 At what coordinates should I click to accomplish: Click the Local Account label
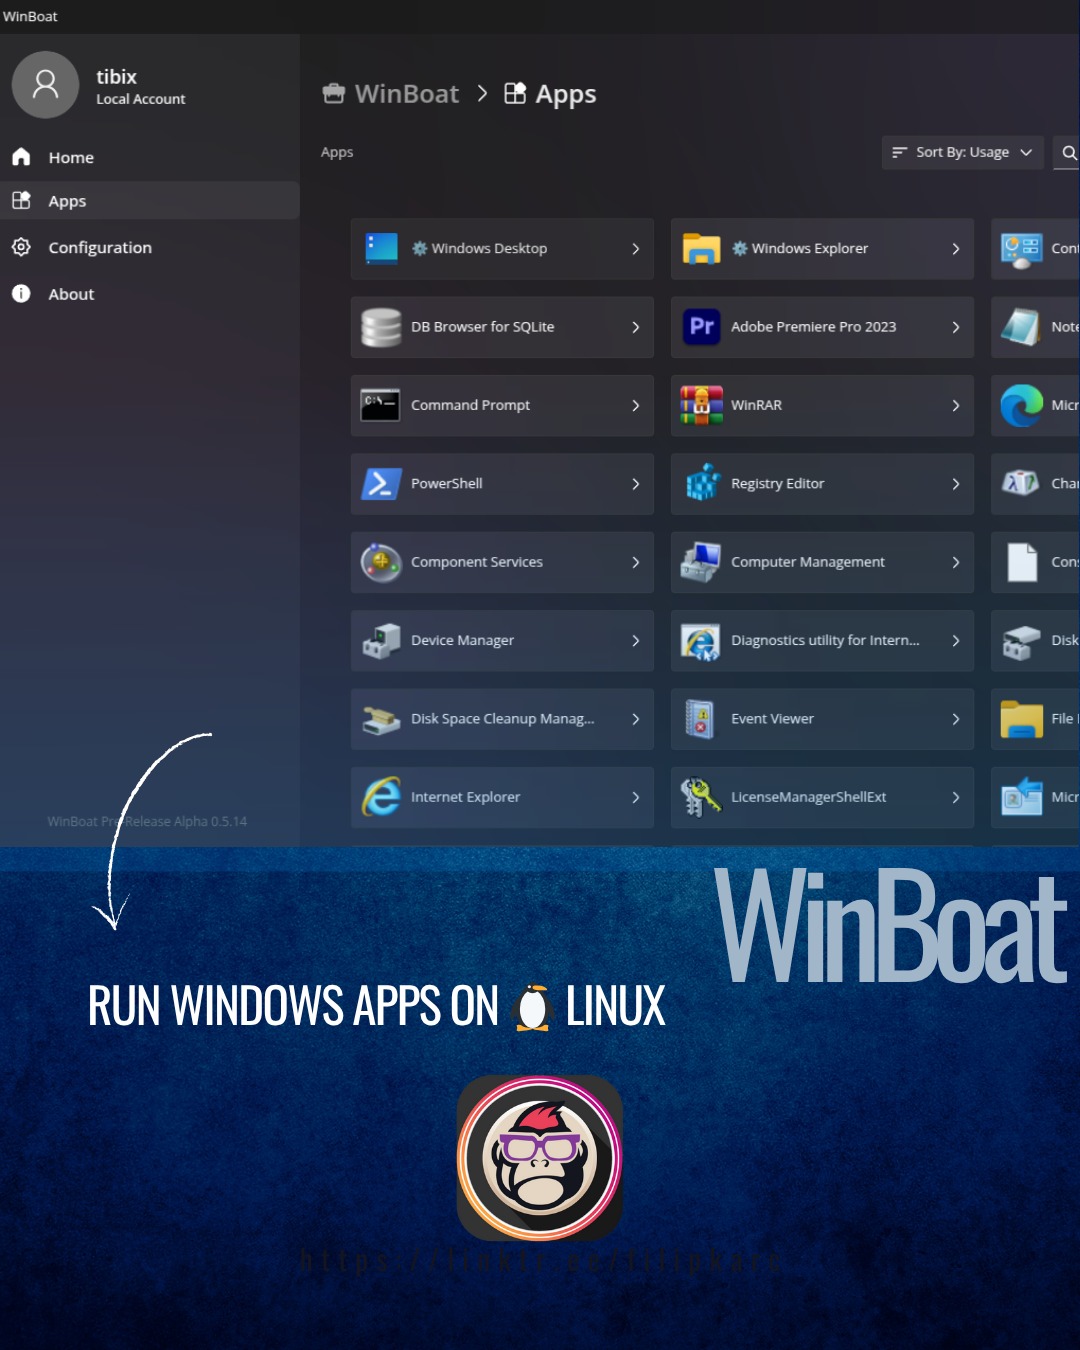pyautogui.click(x=140, y=99)
